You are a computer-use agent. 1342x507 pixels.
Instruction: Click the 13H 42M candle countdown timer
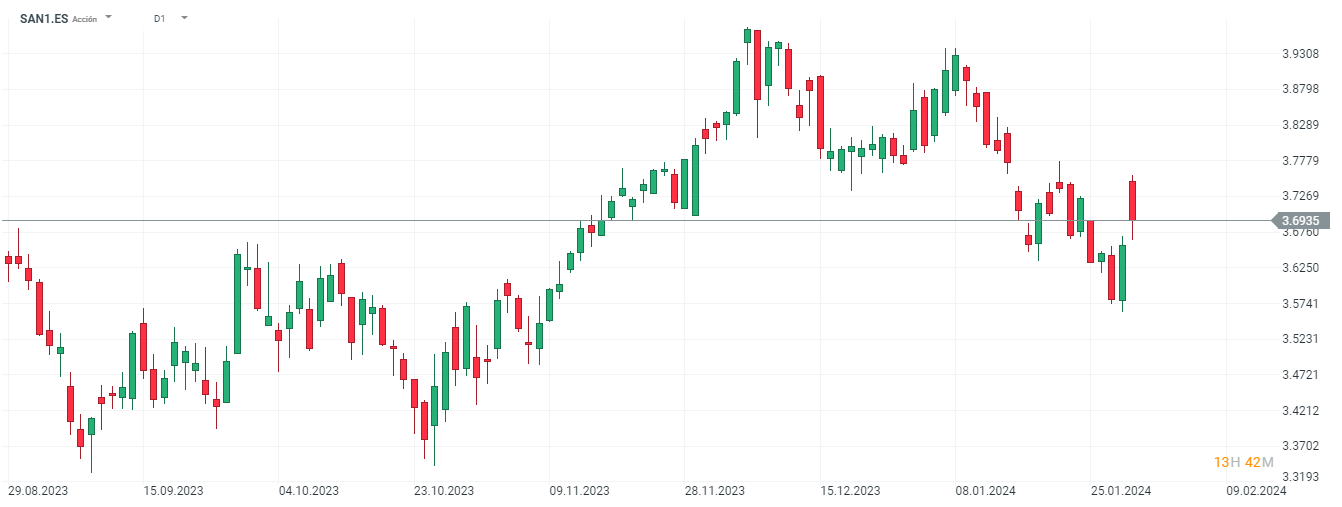tap(1243, 461)
